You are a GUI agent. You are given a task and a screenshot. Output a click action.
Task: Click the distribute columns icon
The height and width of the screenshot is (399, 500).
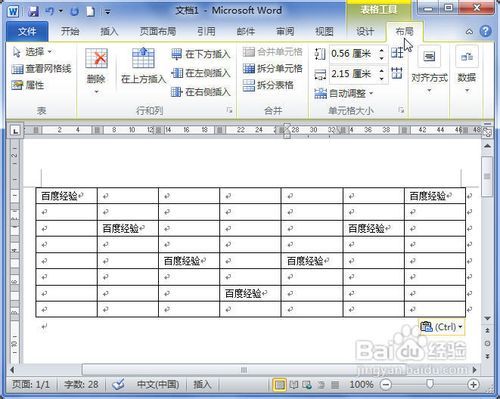pos(397,73)
